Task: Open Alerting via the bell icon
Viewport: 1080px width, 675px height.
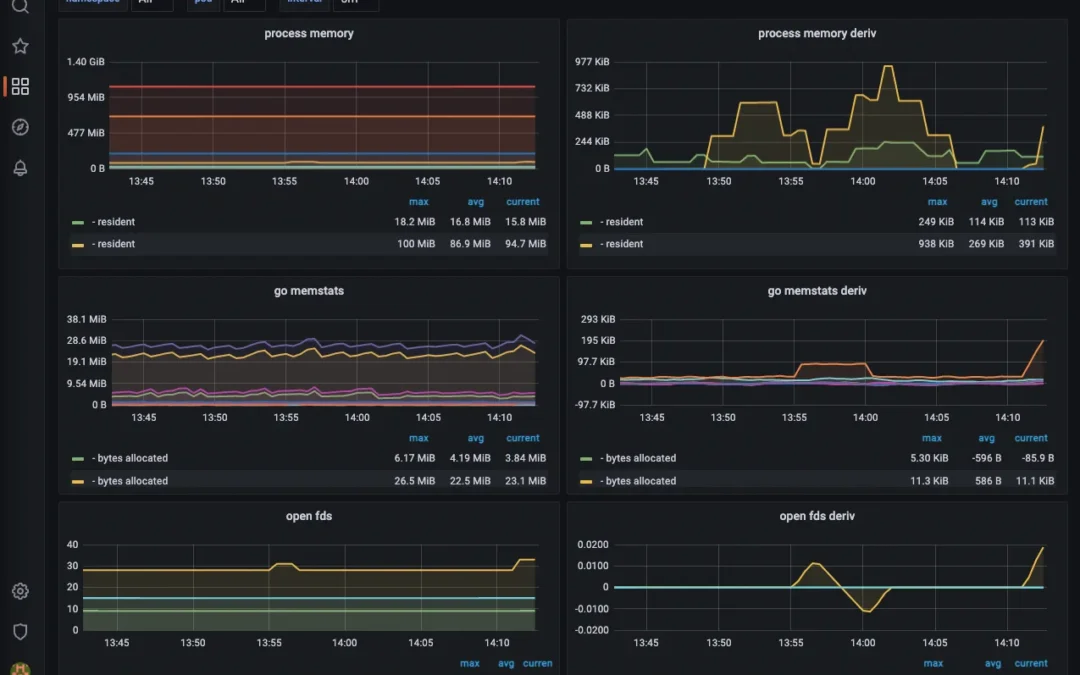Action: [20, 168]
